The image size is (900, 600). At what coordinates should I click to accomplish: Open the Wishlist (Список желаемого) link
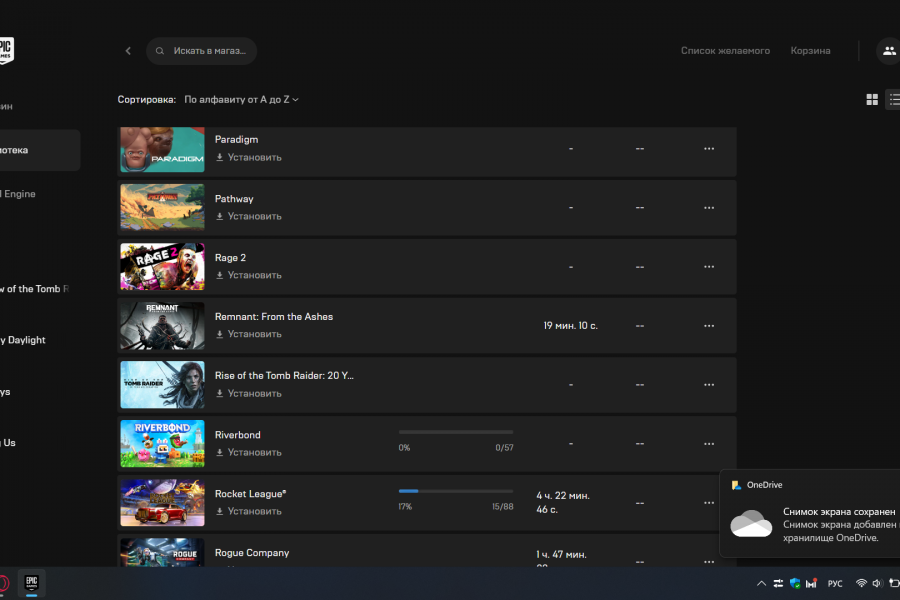pyautogui.click(x=726, y=51)
